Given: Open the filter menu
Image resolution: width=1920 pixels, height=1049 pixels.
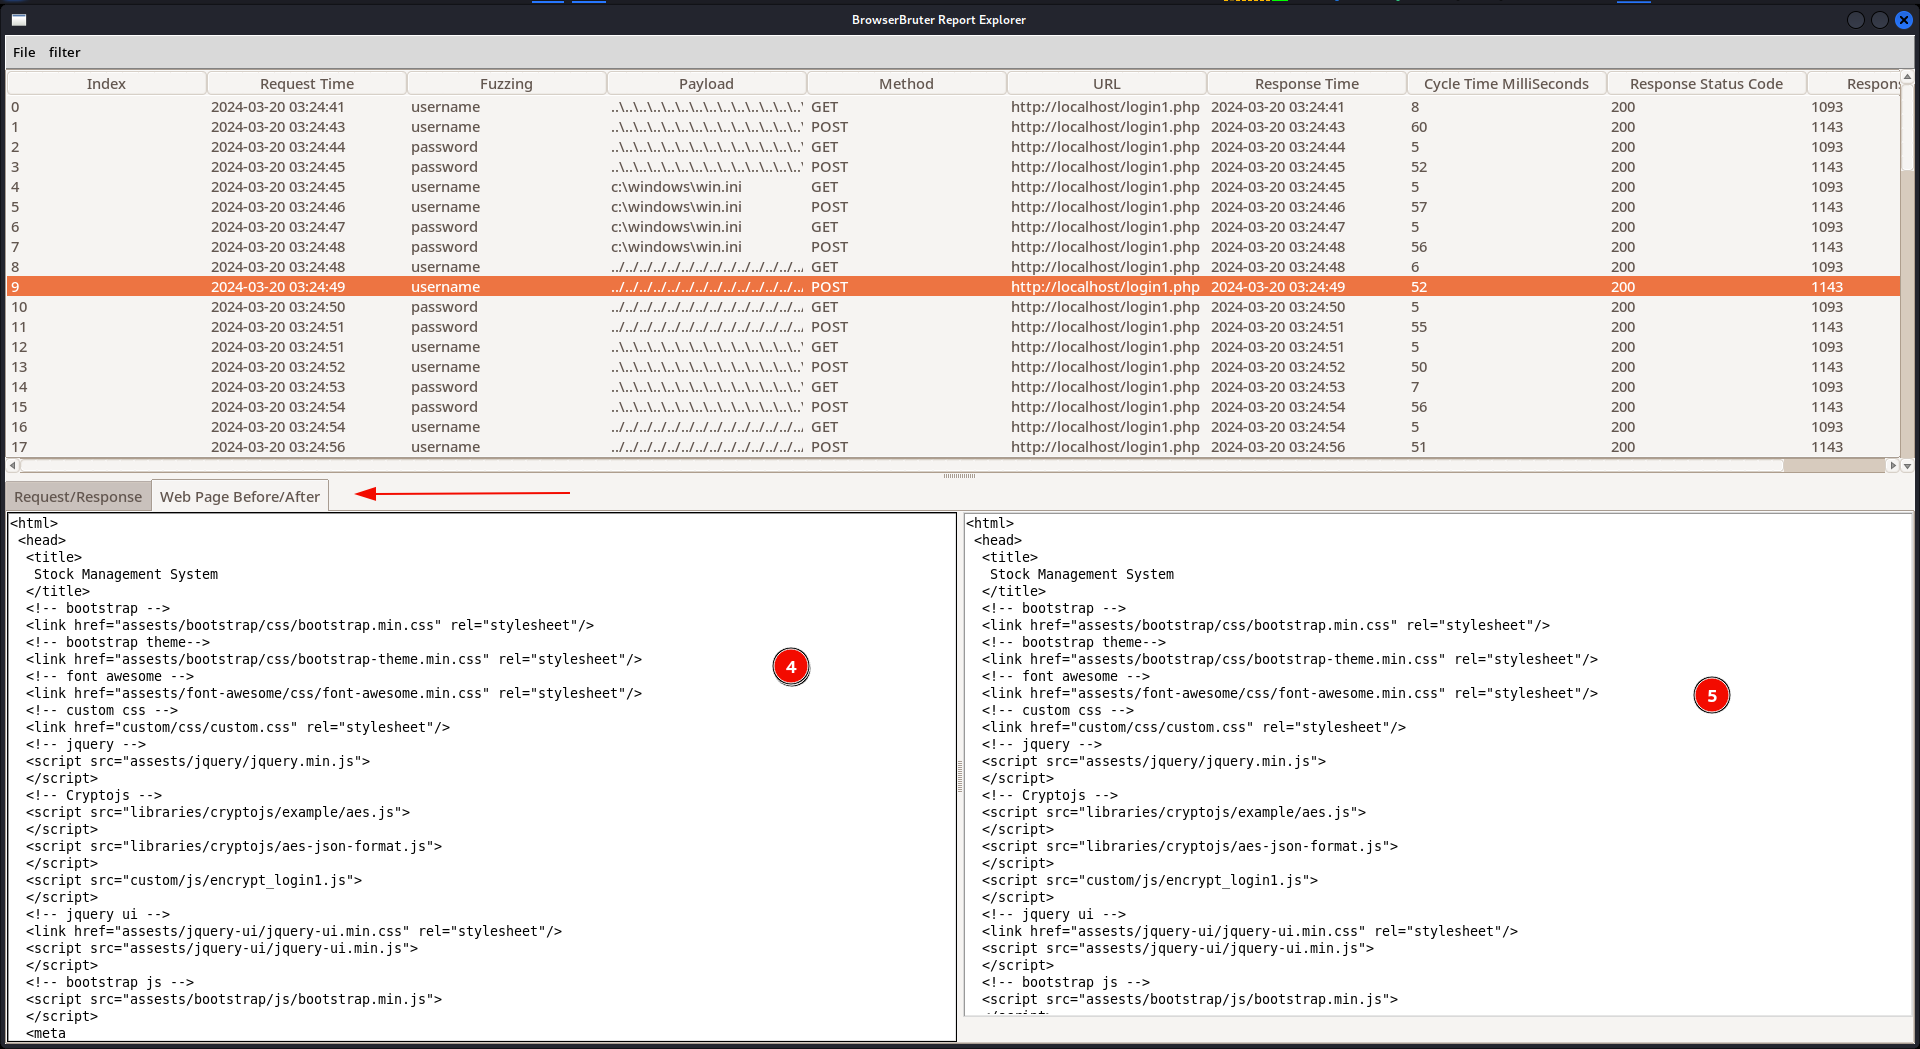Looking at the screenshot, I should pos(64,52).
